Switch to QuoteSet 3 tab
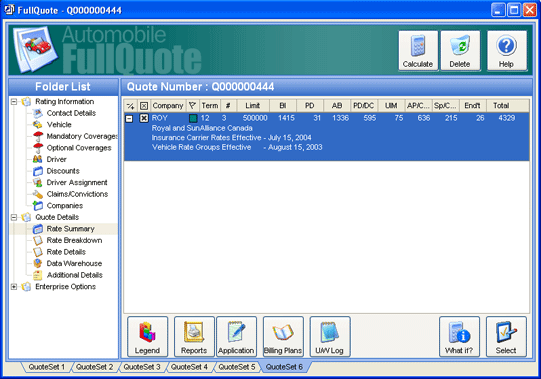Viewport: 541px width, 379px height. 142,367
